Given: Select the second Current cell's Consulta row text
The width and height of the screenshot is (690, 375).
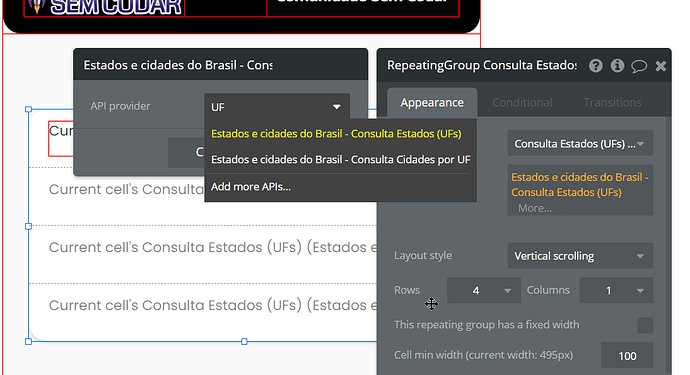Looking at the screenshot, I should pyautogui.click(x=126, y=189).
